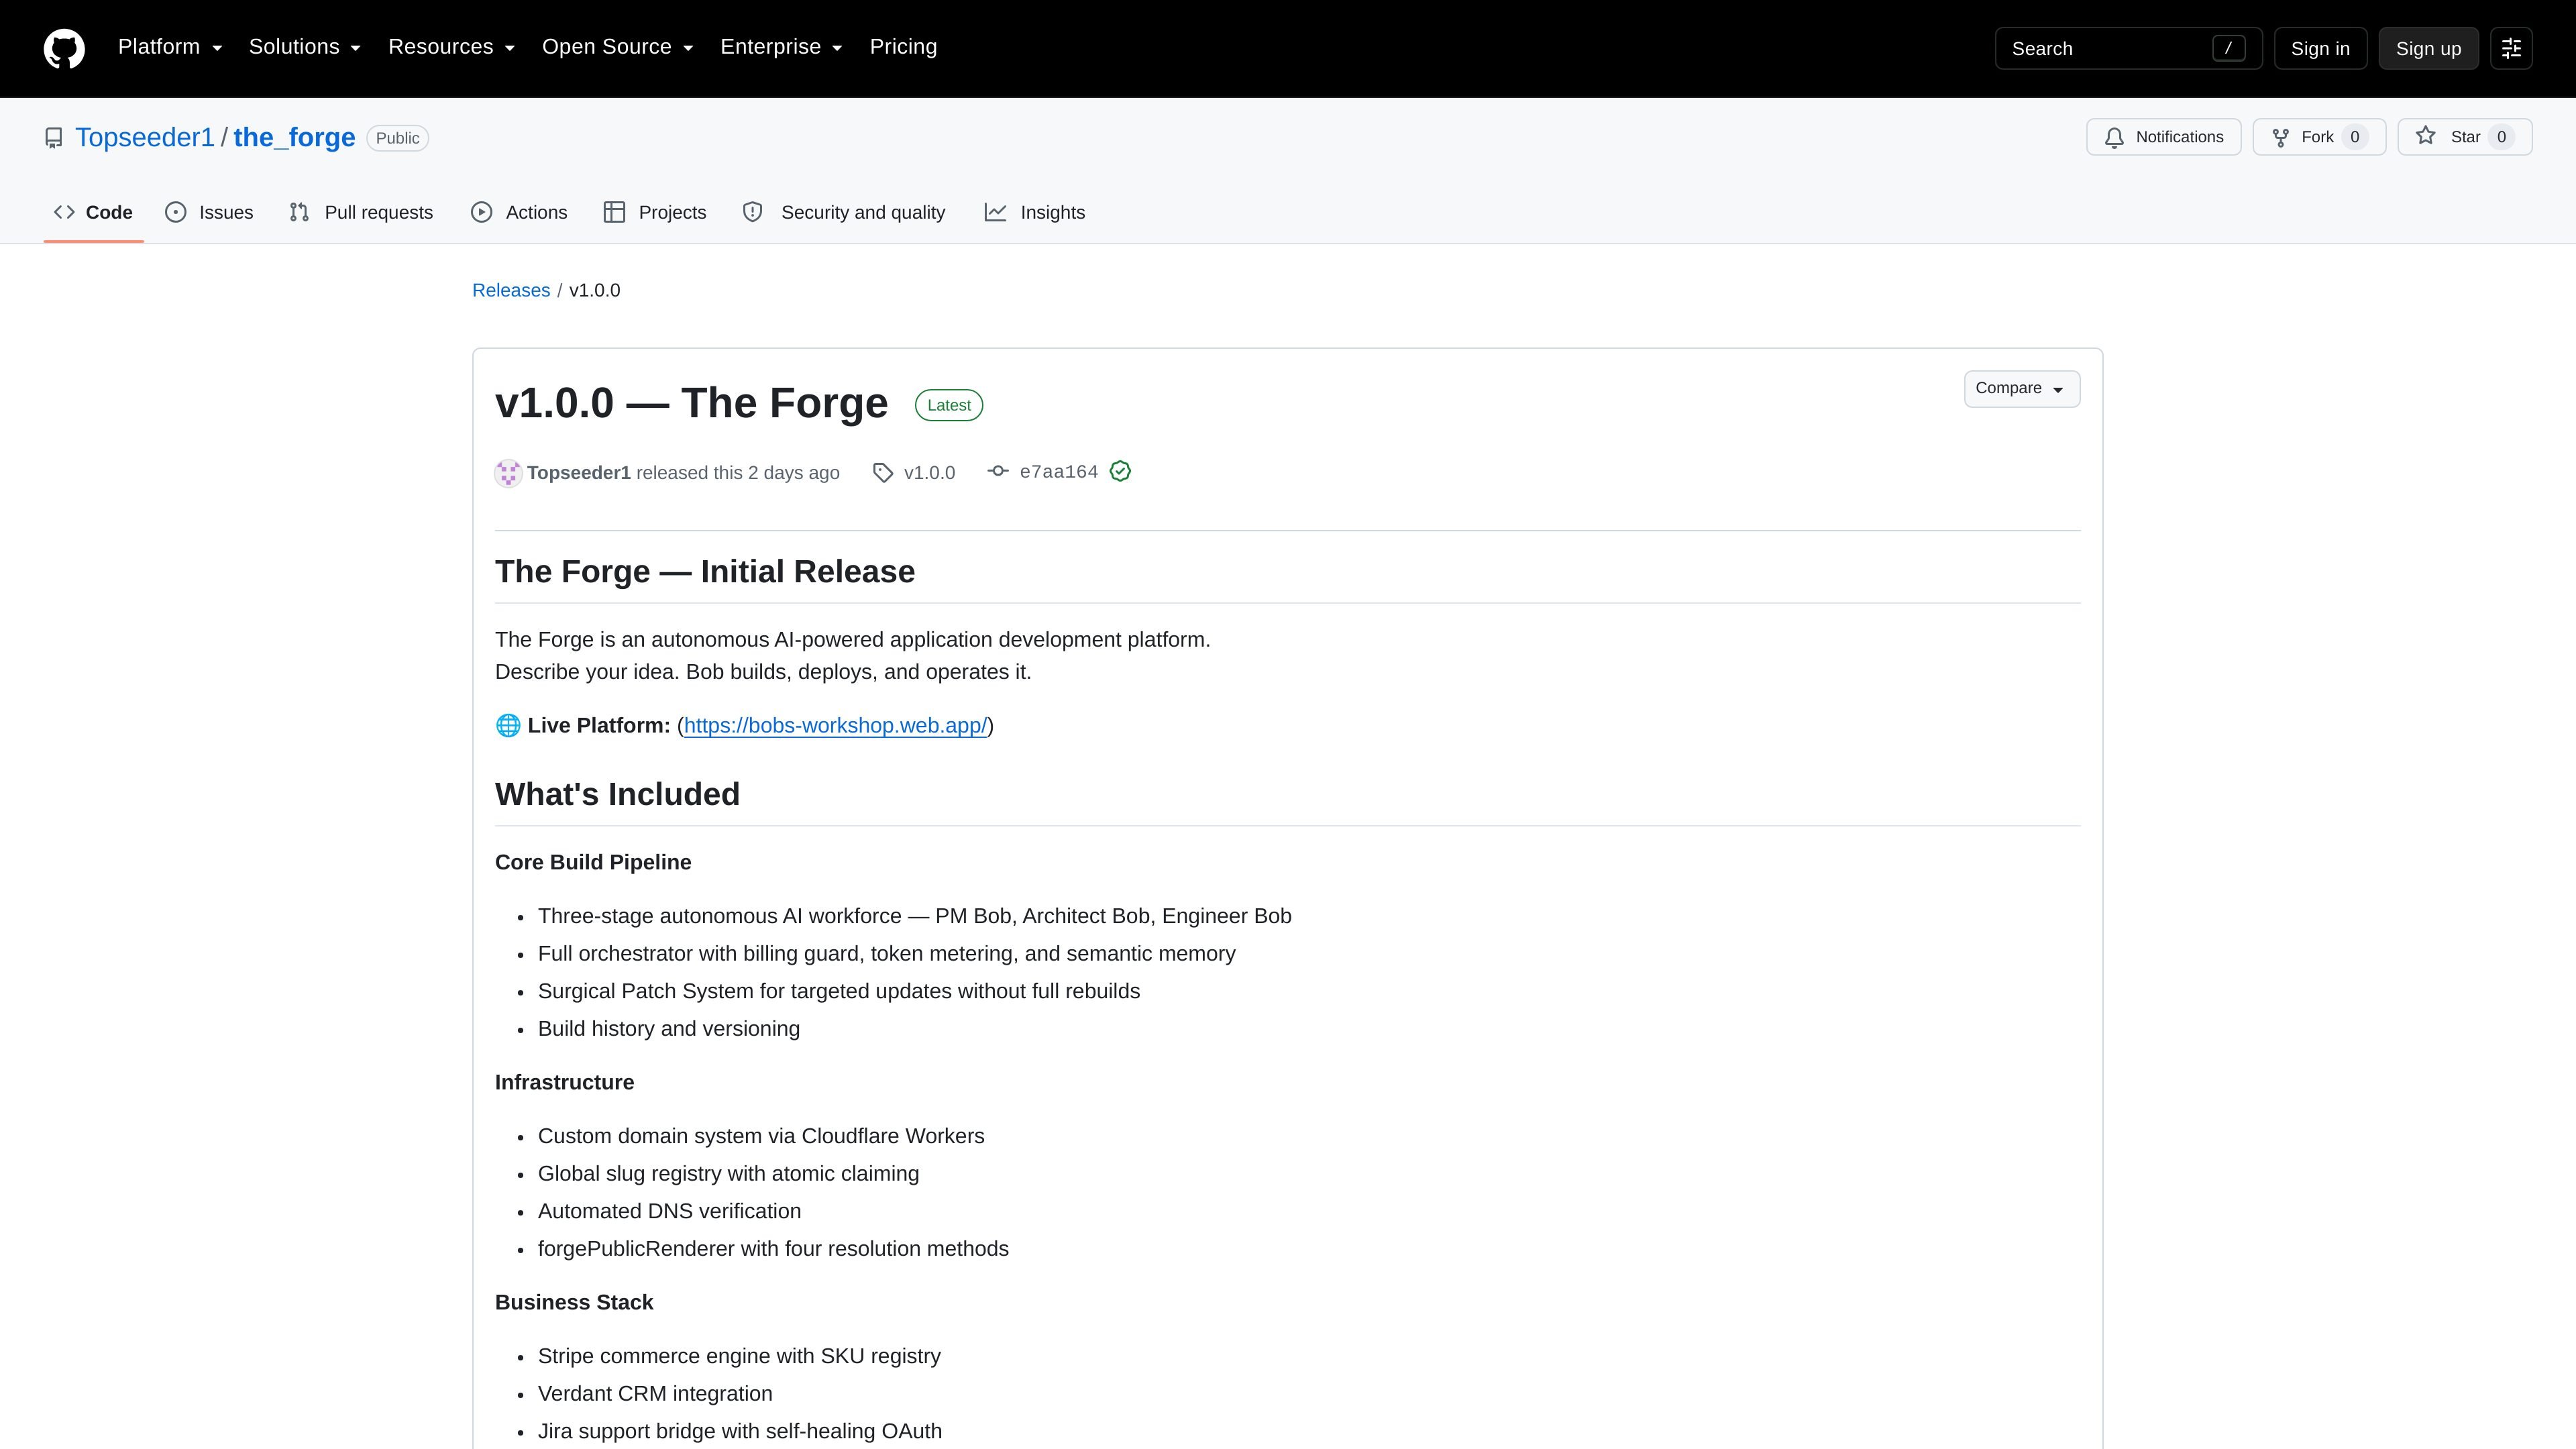Click the Topseeder1 avatar image
Viewport: 2576px width, 1449px height.
pos(508,473)
